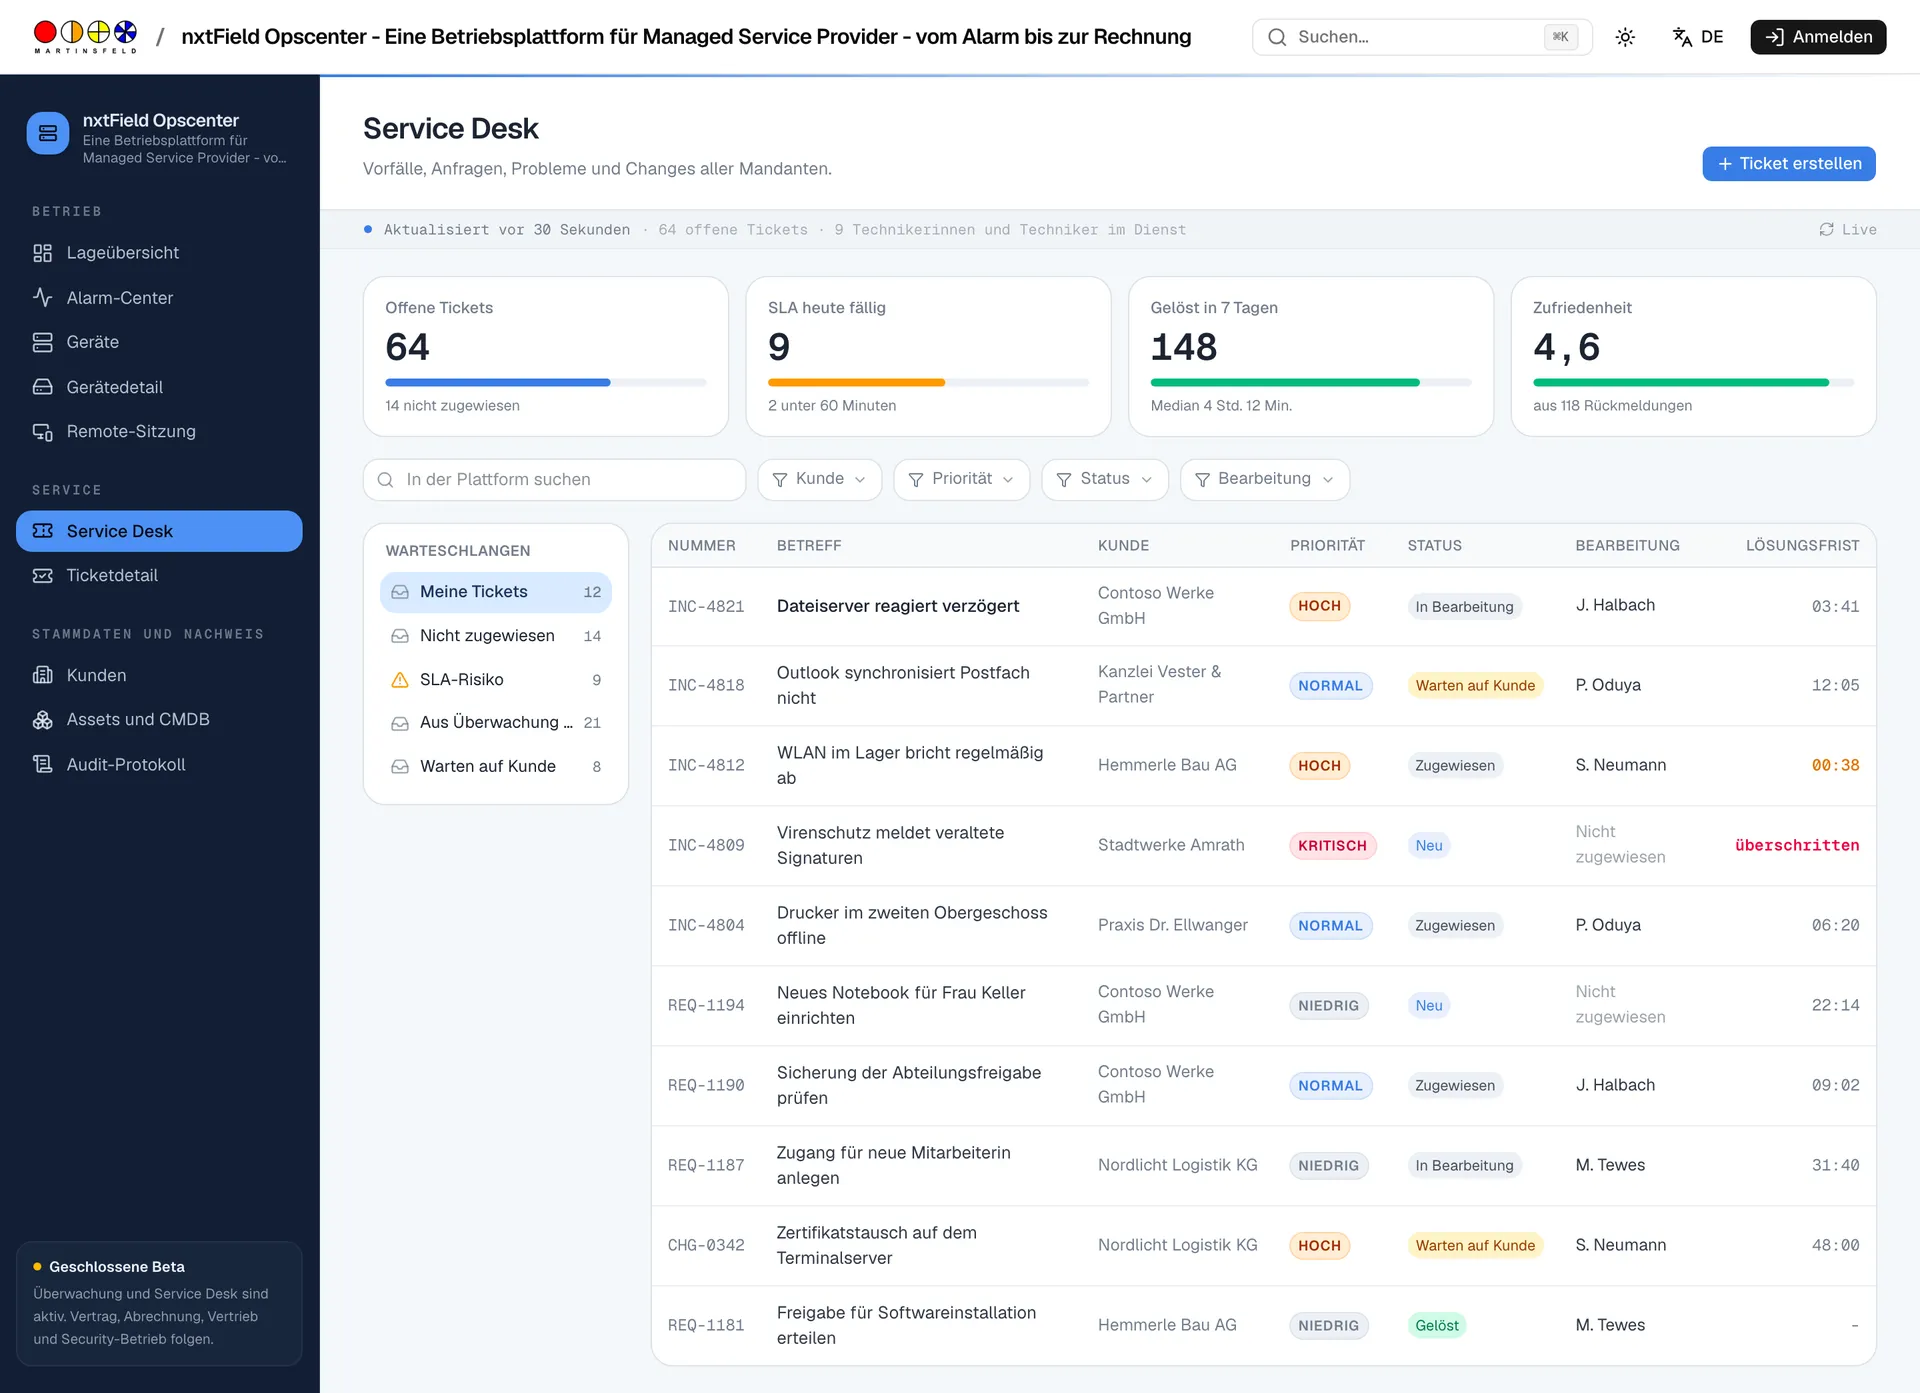The height and width of the screenshot is (1393, 1920).
Task: Click the SLA-Risiko warning triangle icon
Action: pos(400,680)
